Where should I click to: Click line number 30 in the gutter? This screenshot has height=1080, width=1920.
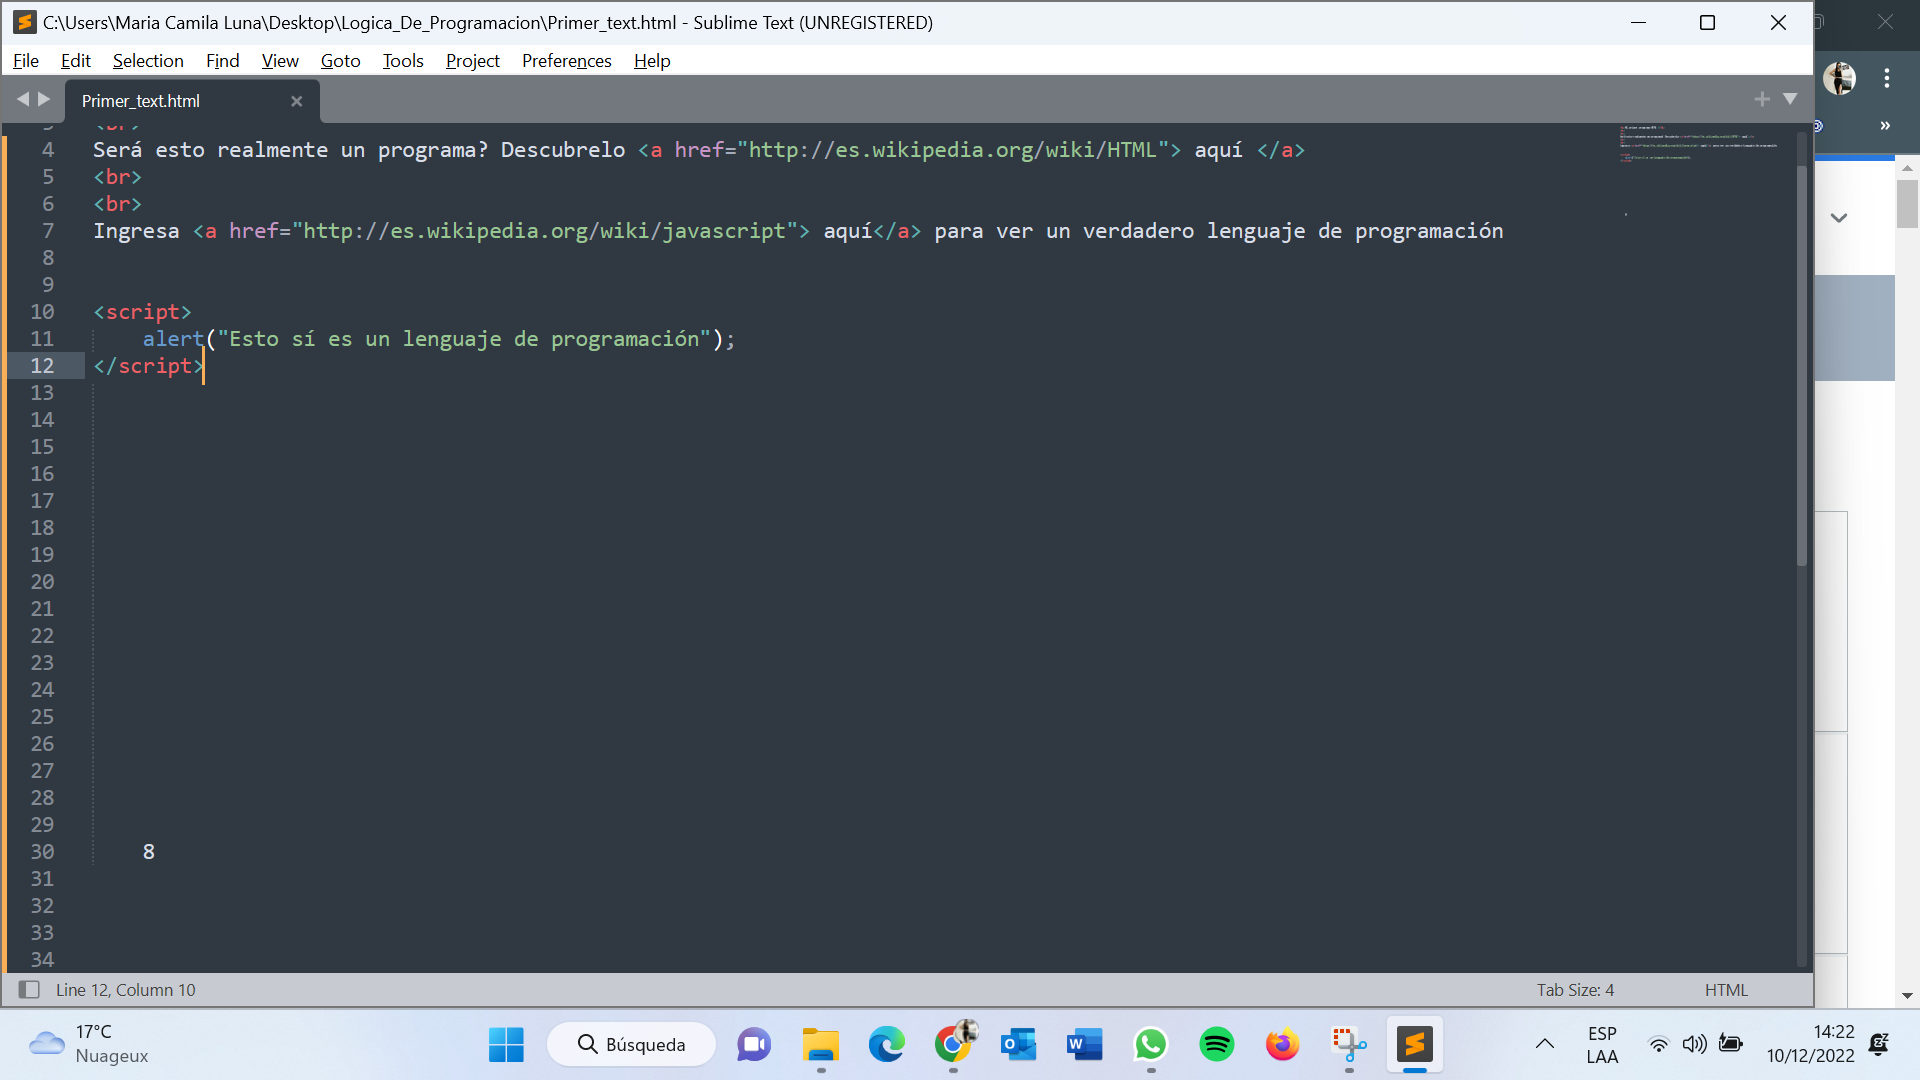(x=42, y=852)
